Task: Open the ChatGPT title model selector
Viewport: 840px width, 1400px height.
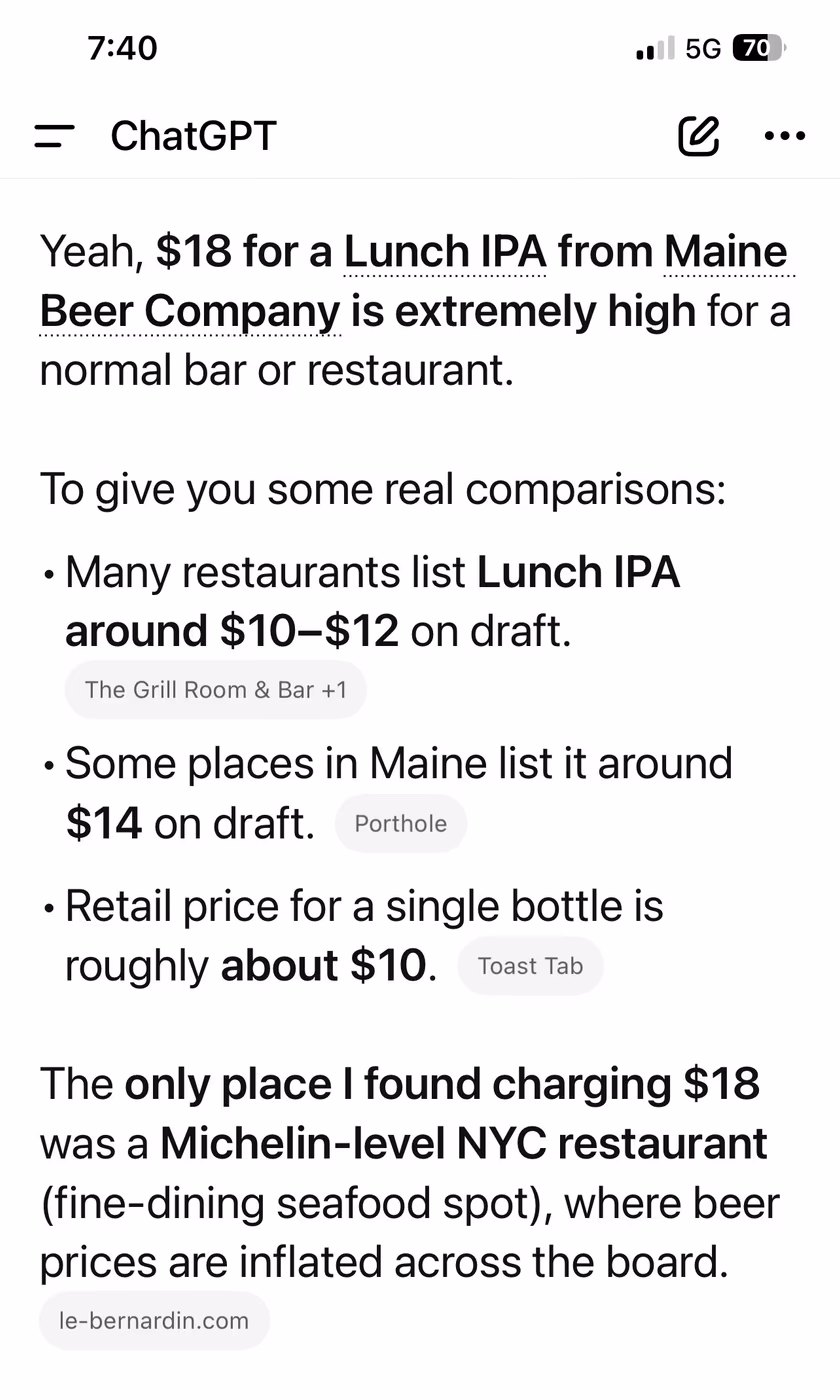Action: coord(193,136)
